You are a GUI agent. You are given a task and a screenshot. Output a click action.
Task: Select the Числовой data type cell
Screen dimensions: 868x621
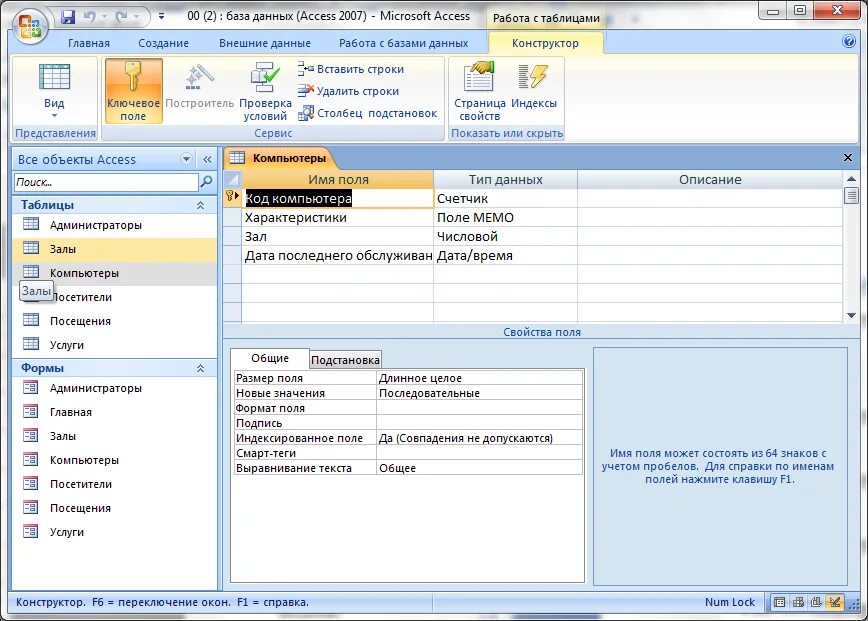(x=505, y=236)
